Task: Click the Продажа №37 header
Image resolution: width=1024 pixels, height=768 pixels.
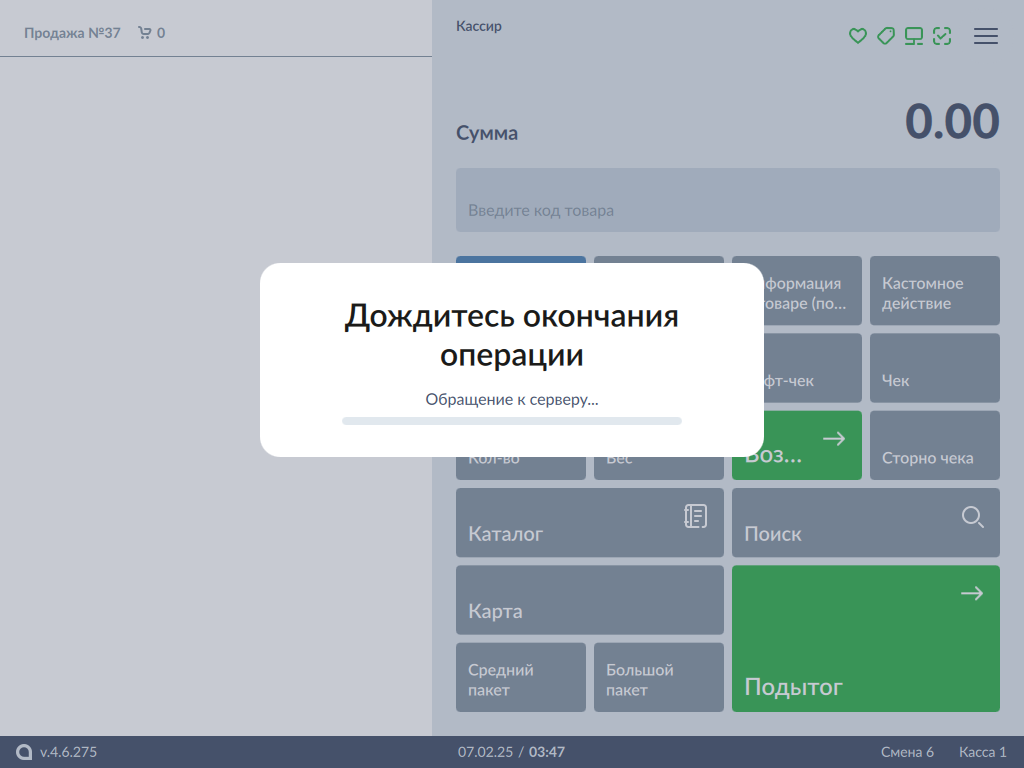Action: [x=72, y=33]
